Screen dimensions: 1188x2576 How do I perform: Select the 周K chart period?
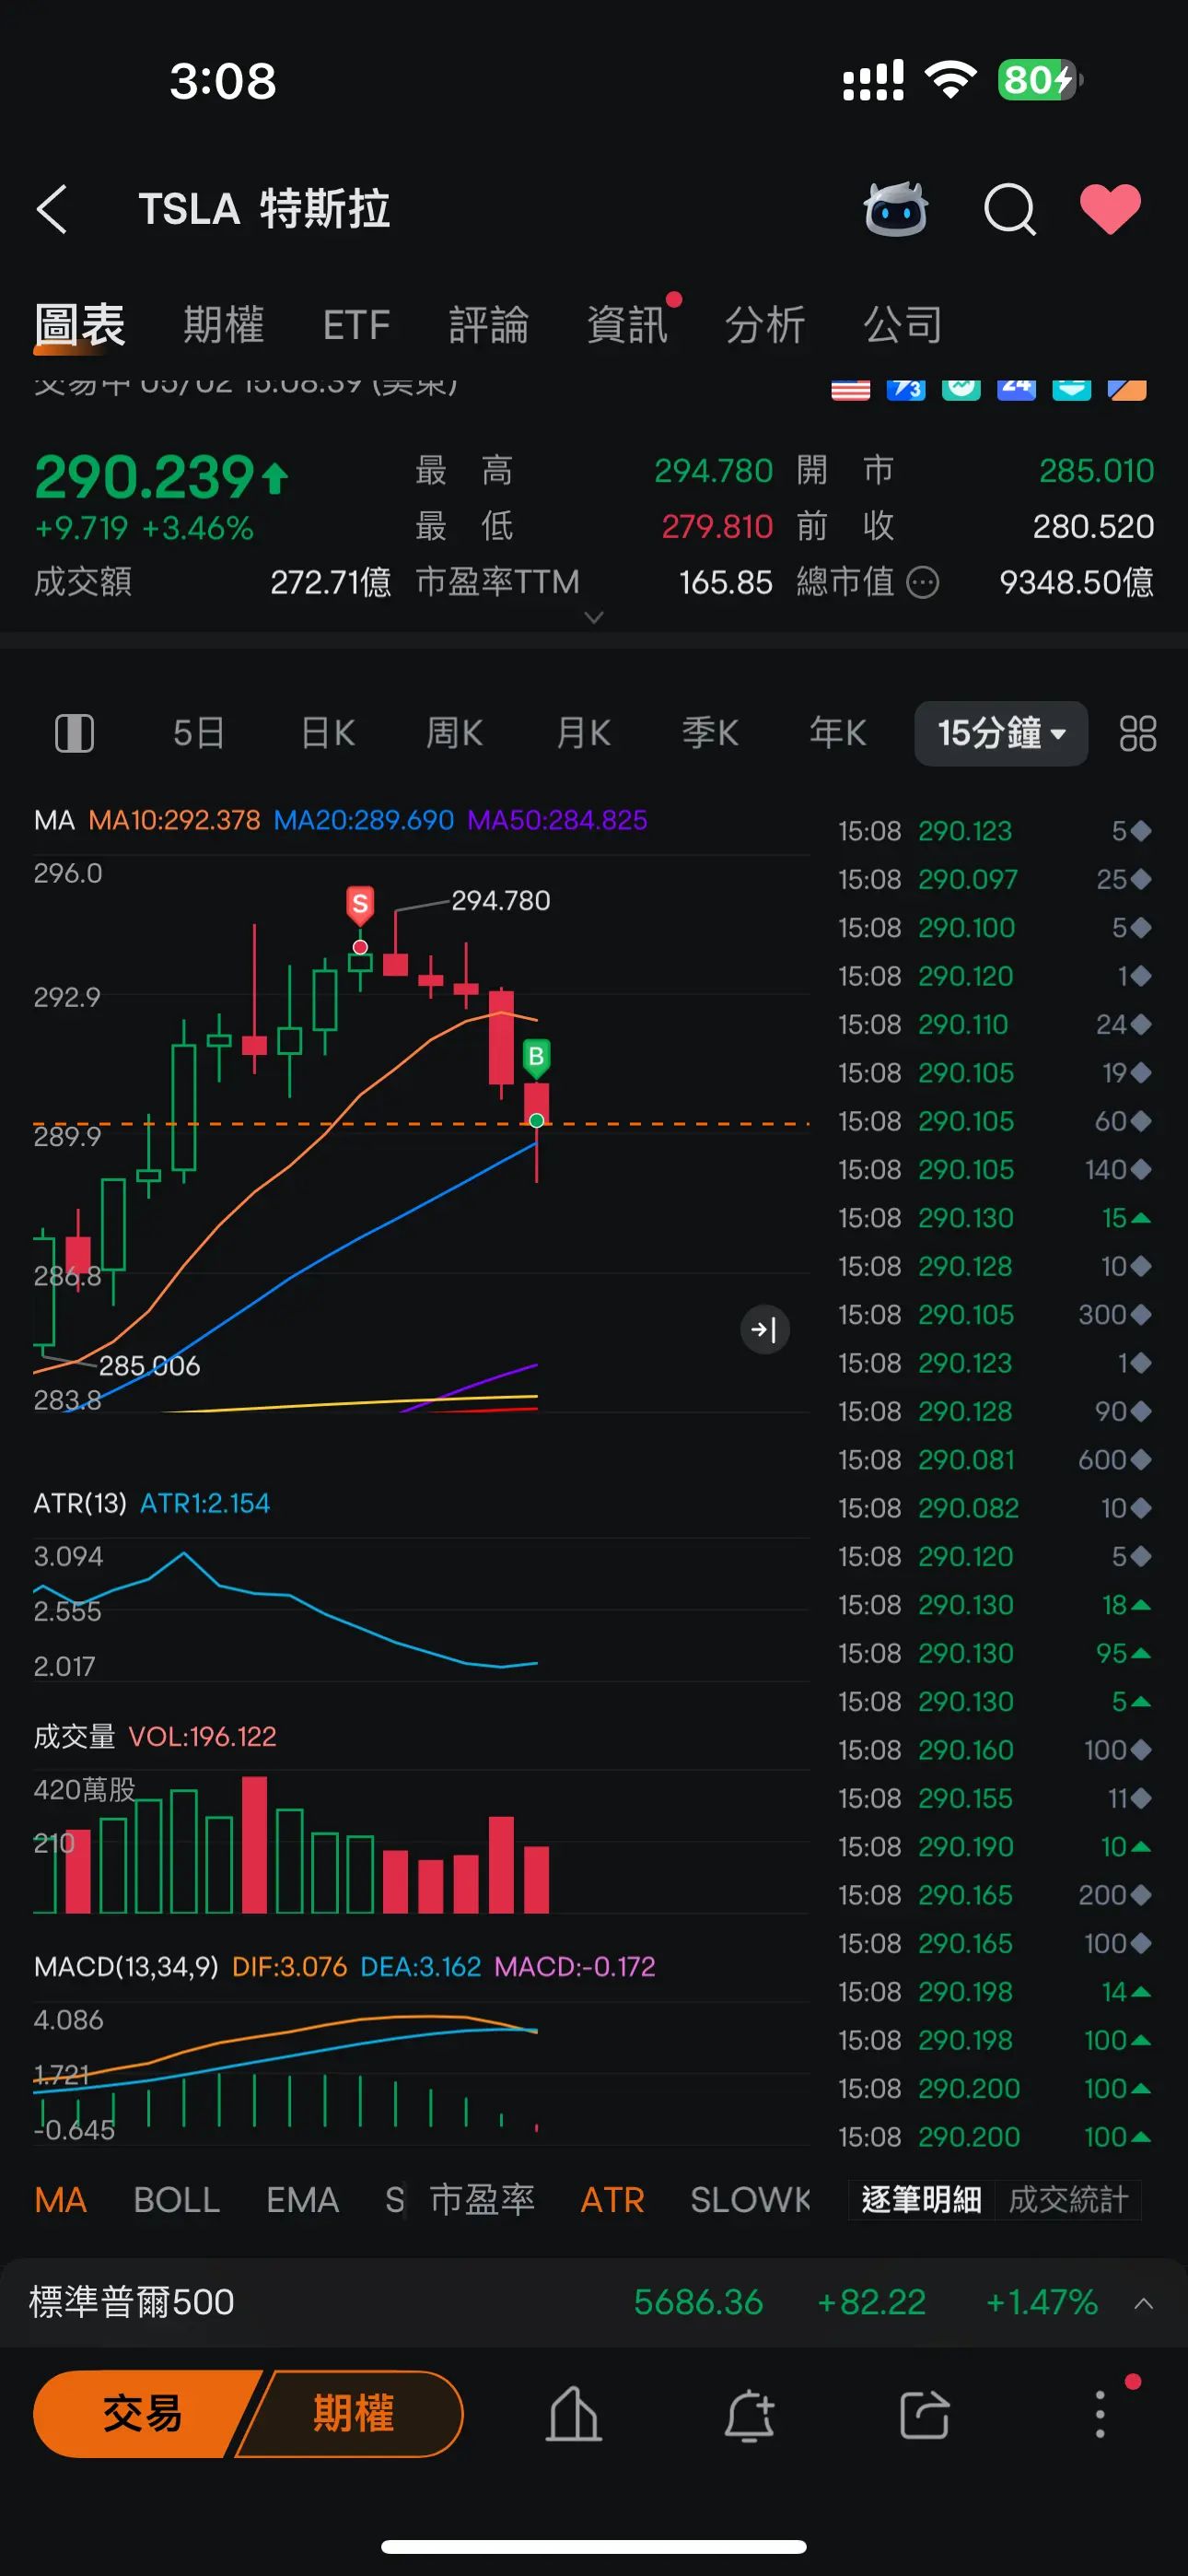455,733
